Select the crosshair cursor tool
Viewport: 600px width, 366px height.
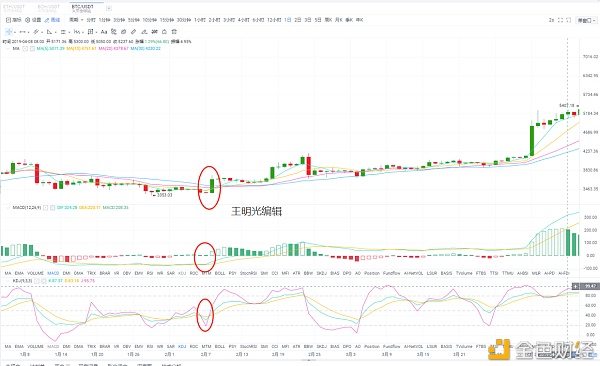coord(9,32)
